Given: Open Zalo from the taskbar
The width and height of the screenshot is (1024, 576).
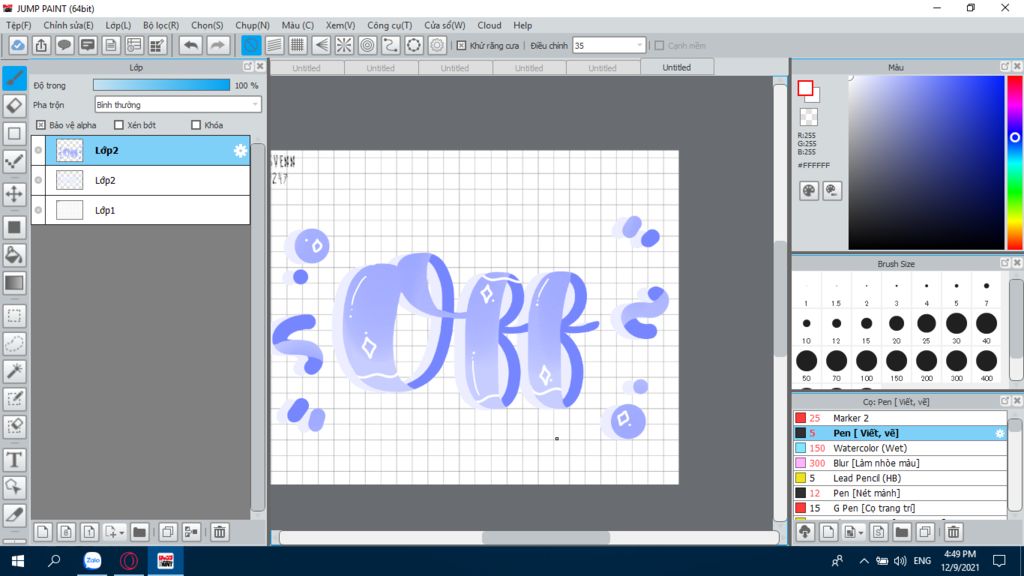Looking at the screenshot, I should (93, 560).
